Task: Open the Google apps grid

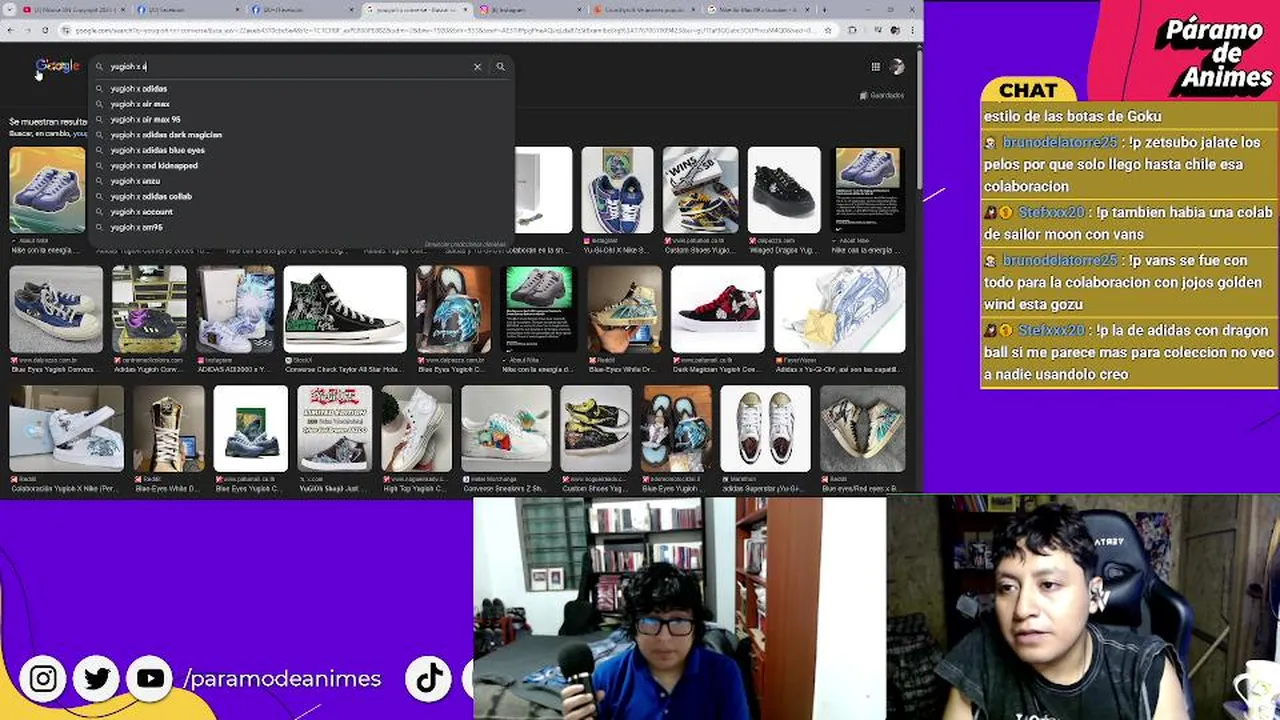Action: [875, 67]
